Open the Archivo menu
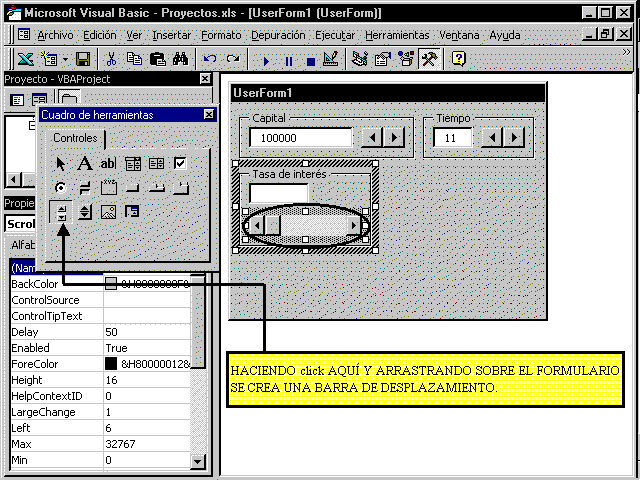This screenshot has width=640, height=480. [55, 36]
